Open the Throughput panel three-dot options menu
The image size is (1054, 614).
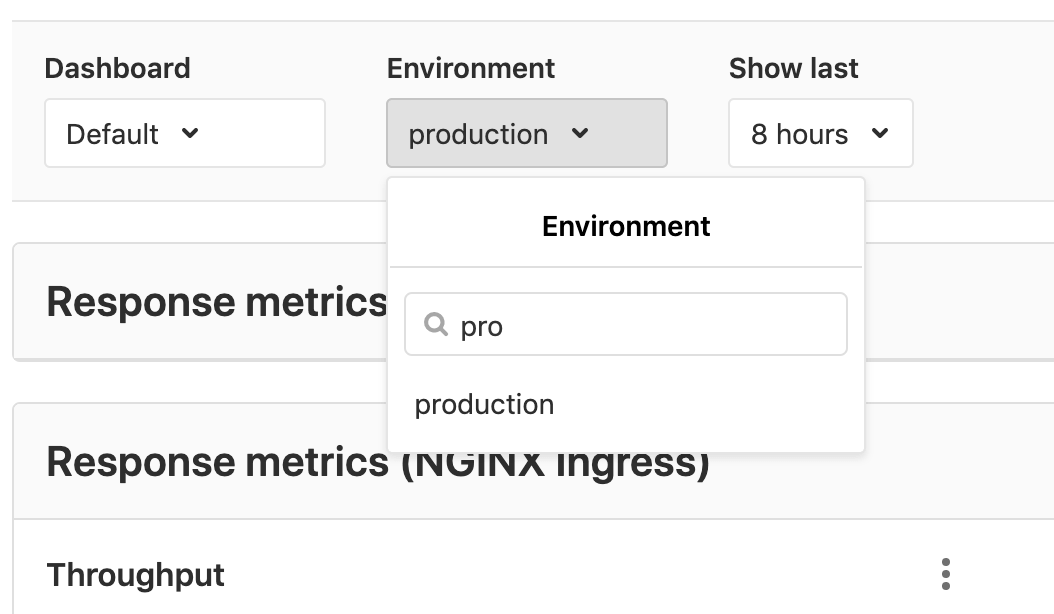tap(946, 574)
